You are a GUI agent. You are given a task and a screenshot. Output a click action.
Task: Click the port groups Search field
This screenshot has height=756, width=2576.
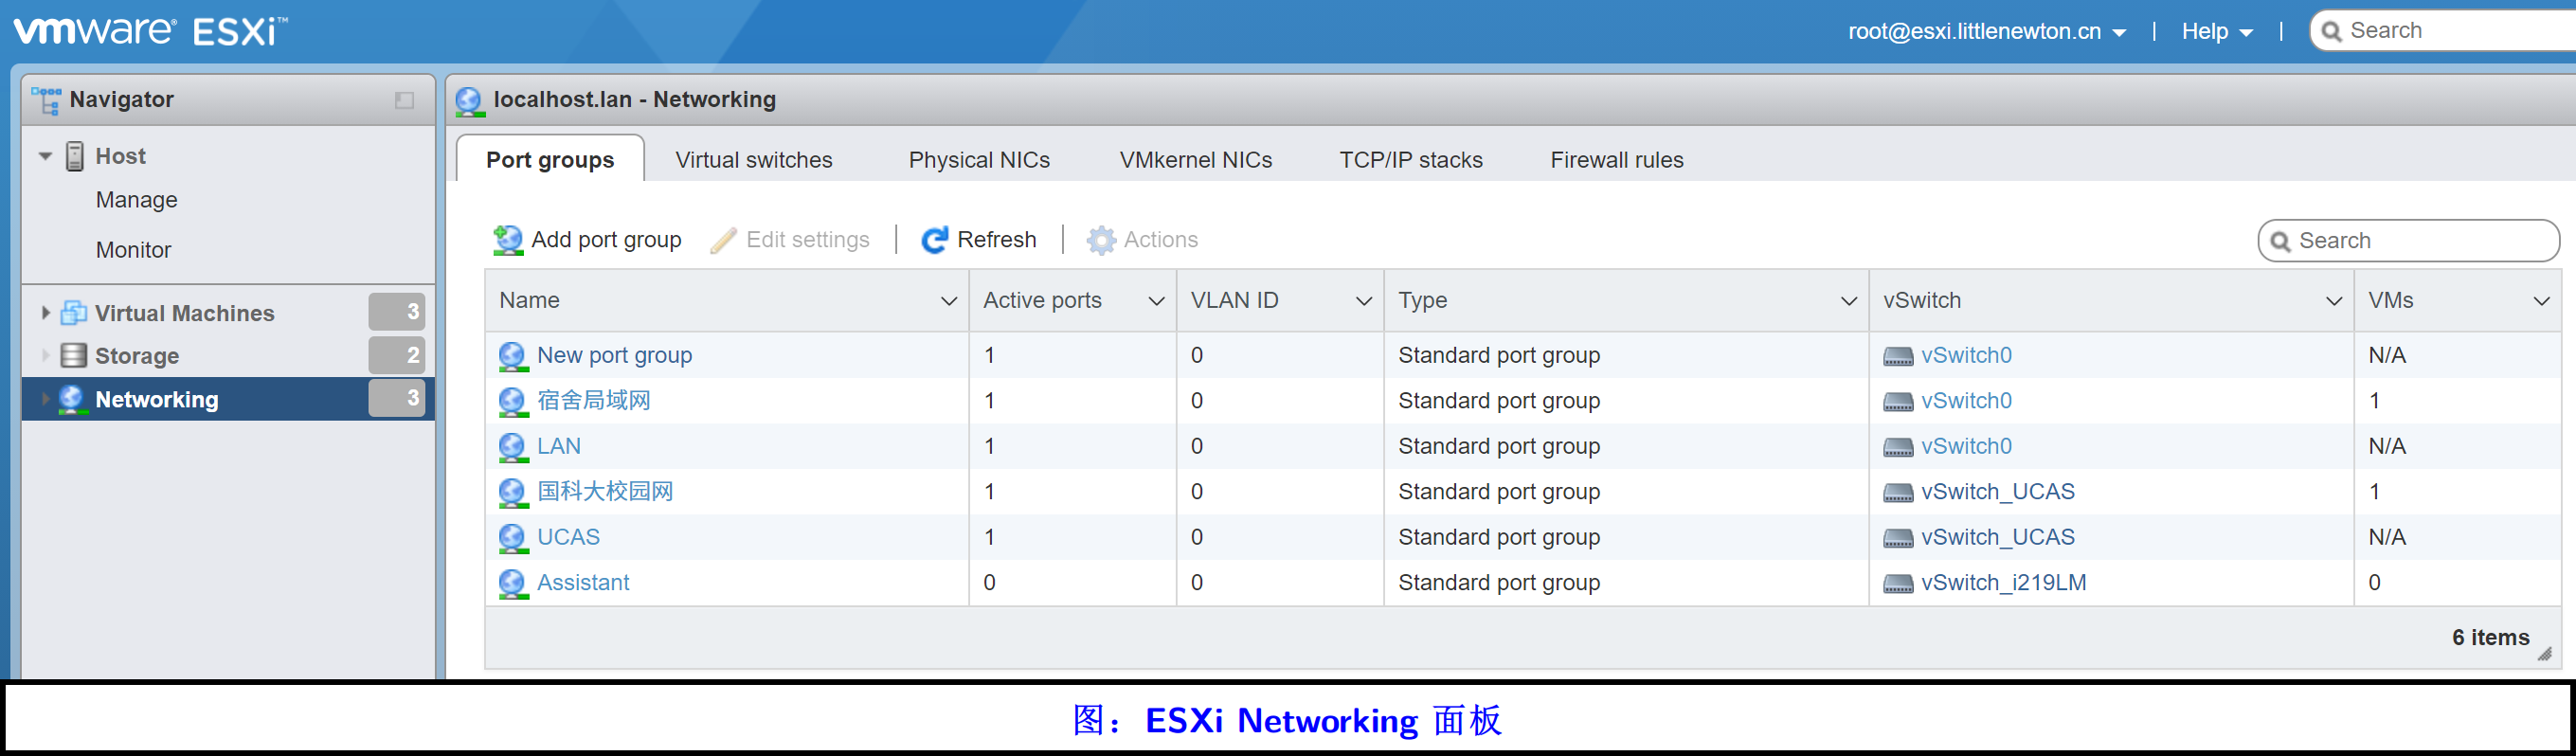point(2408,241)
